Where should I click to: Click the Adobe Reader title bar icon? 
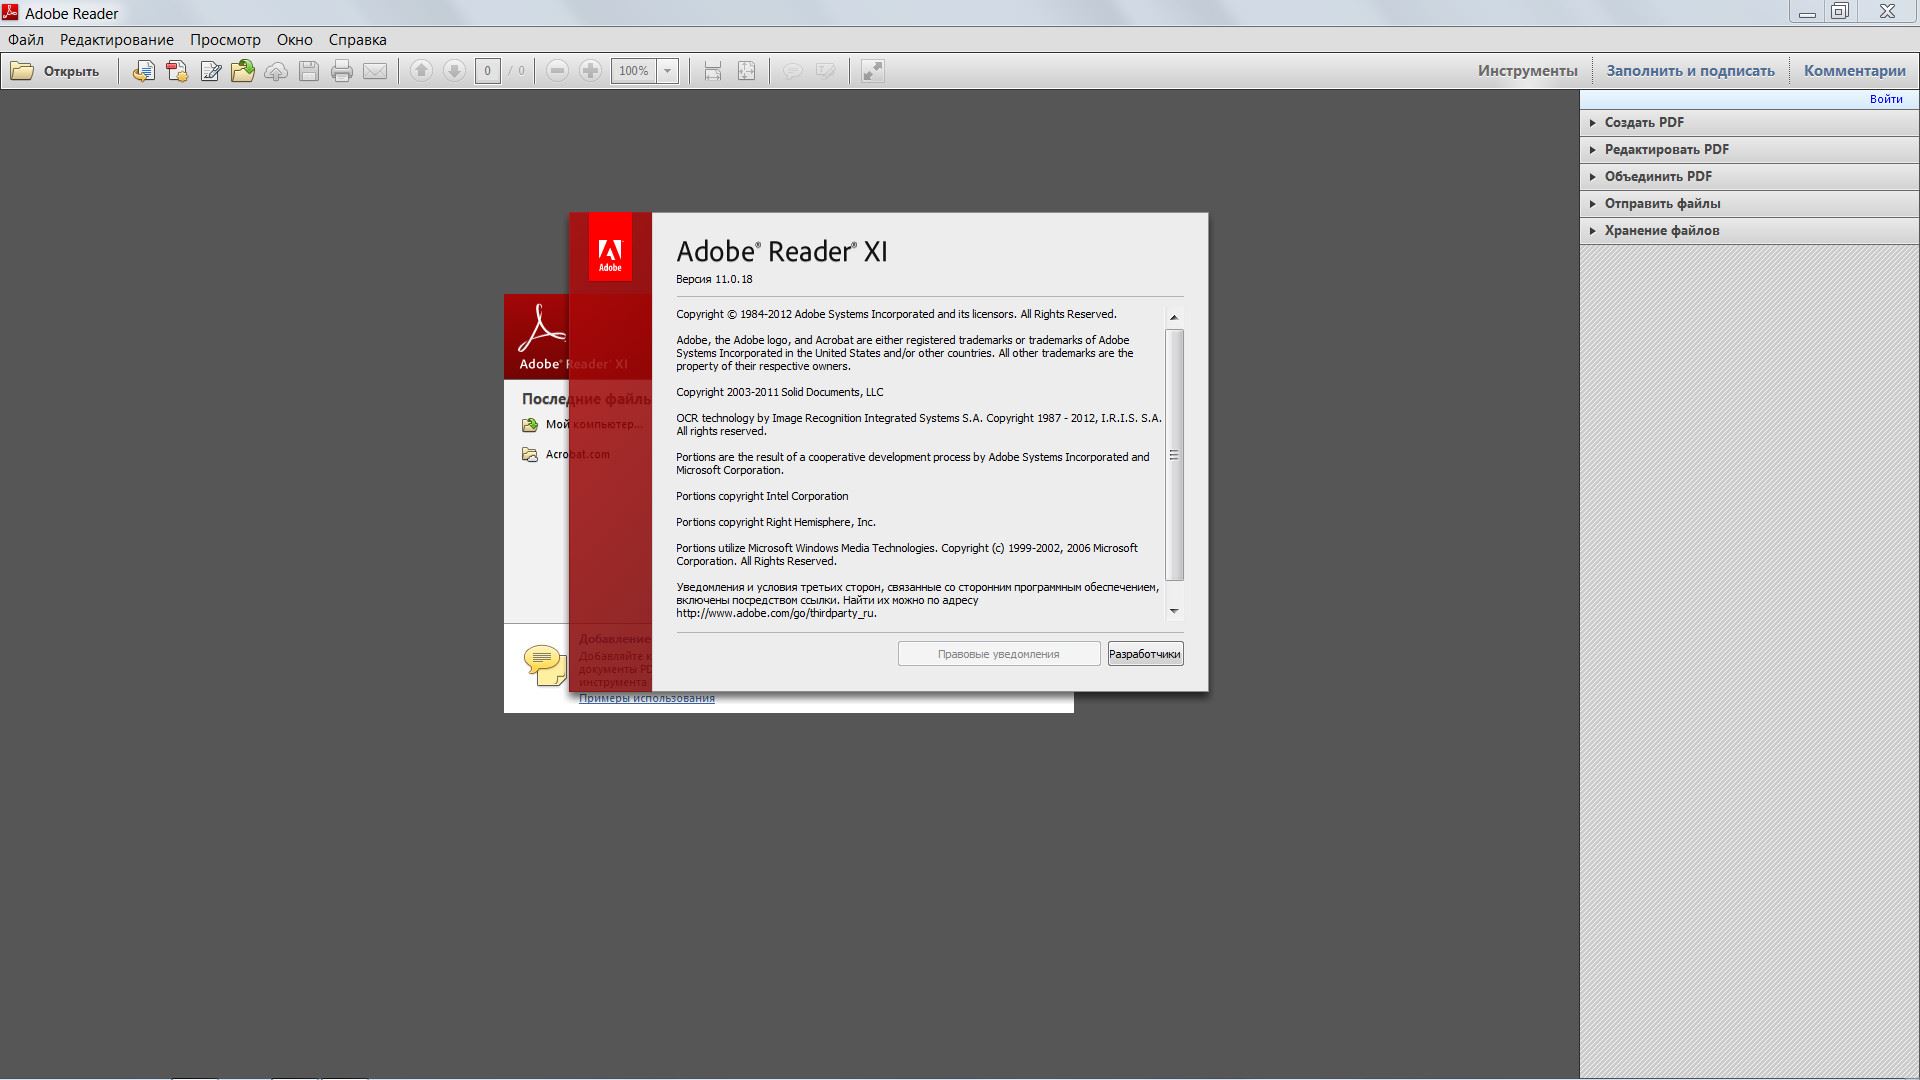11,12
